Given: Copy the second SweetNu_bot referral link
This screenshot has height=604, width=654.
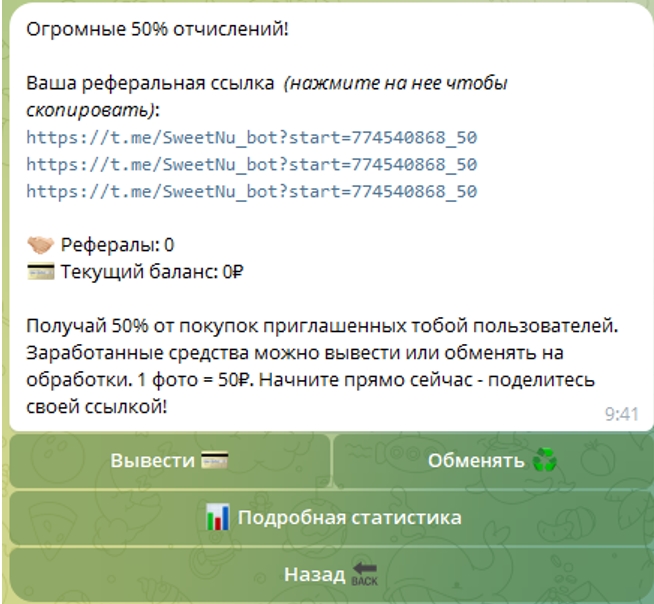Looking at the screenshot, I should 252,165.
